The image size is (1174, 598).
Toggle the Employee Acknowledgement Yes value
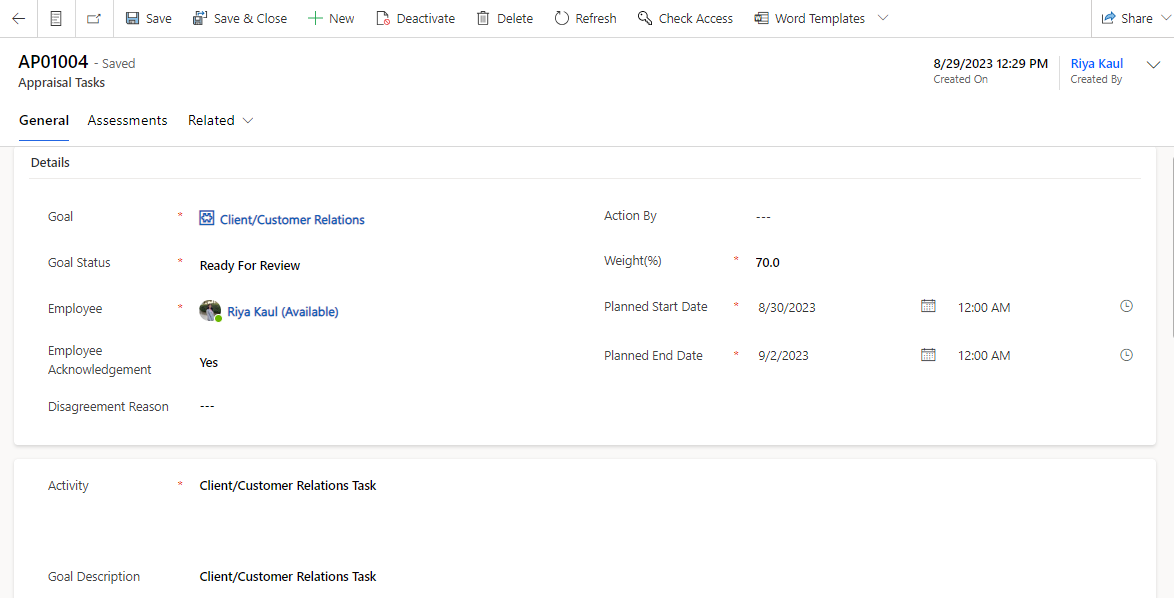tap(209, 362)
